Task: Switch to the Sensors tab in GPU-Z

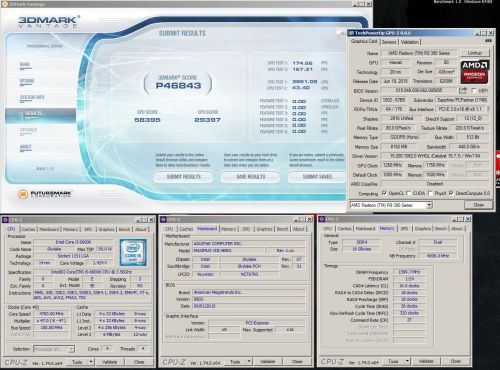Action: pos(389,42)
